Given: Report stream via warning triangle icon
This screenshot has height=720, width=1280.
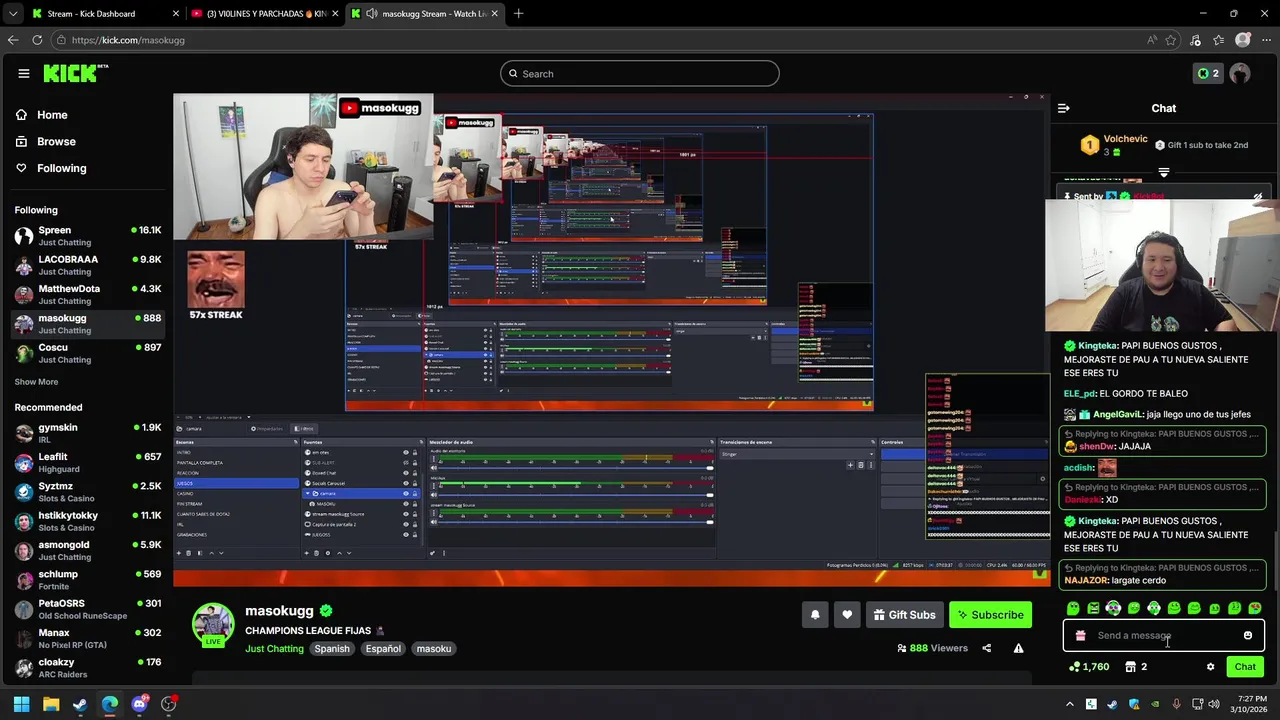Looking at the screenshot, I should click(x=1018, y=648).
